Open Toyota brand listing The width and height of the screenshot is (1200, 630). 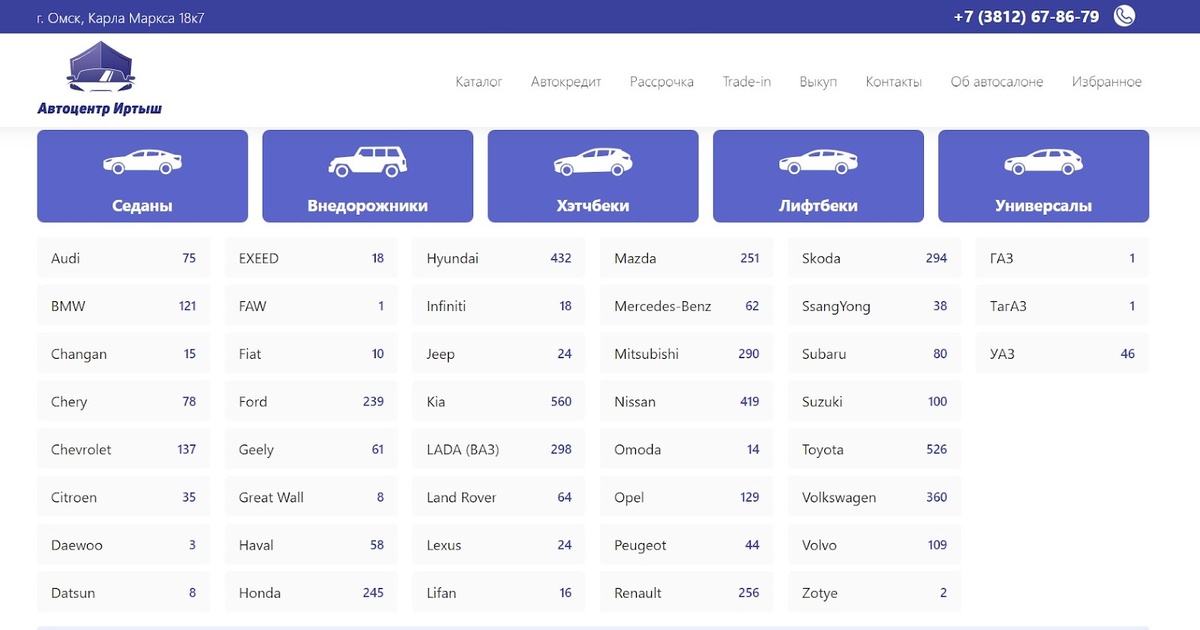875,450
